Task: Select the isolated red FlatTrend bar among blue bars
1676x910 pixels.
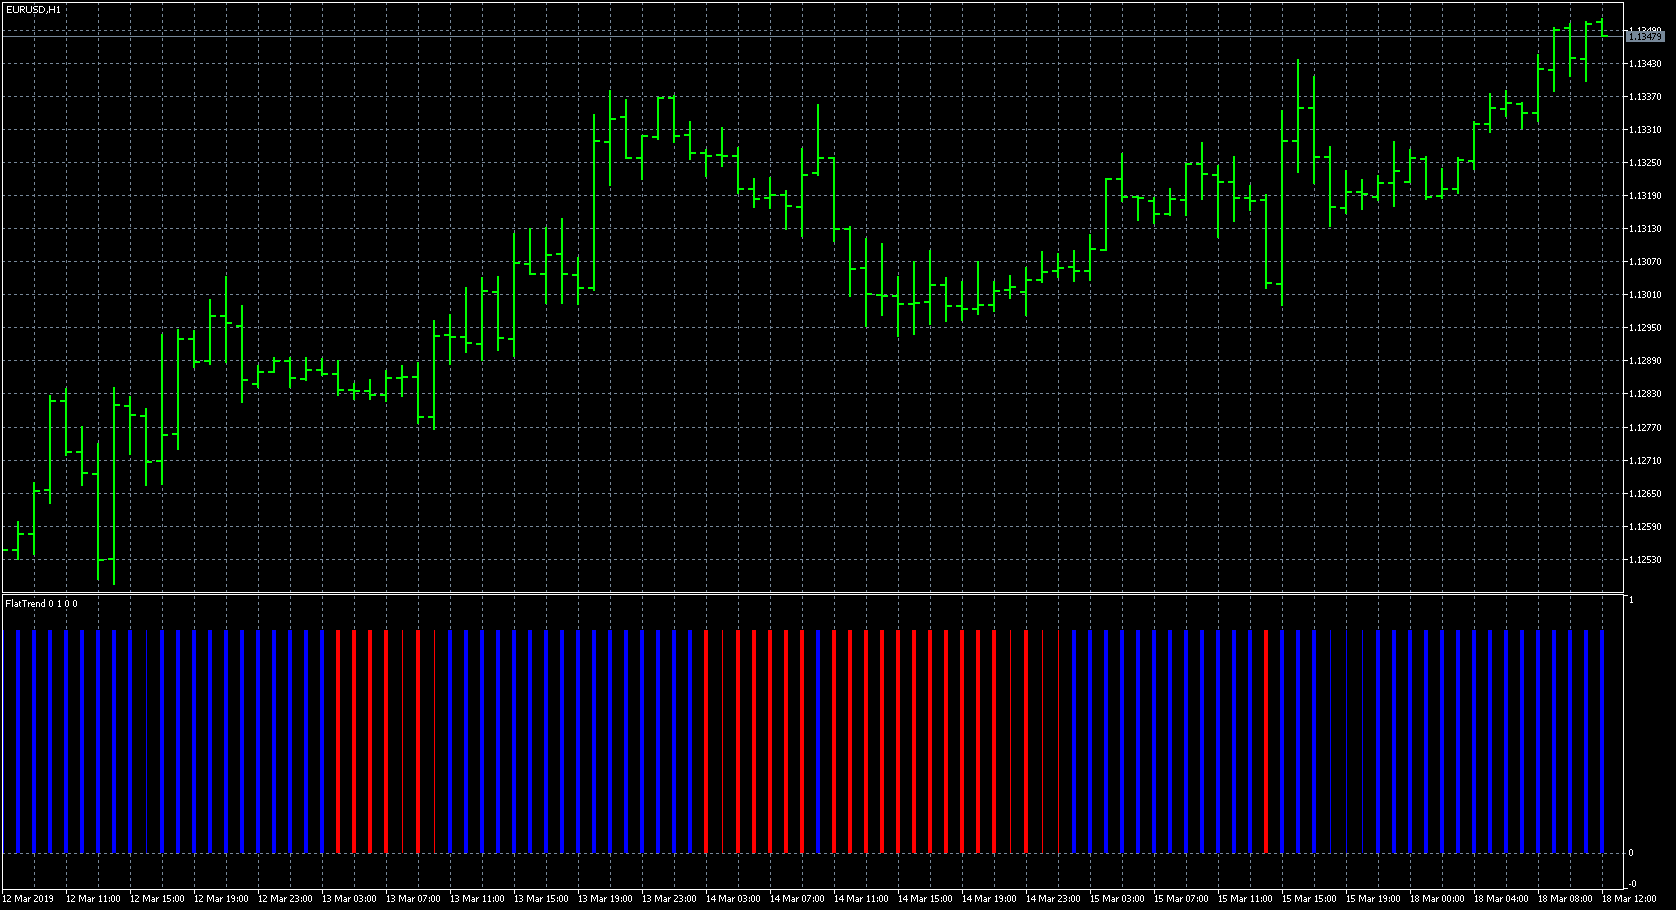Action: [1266, 740]
